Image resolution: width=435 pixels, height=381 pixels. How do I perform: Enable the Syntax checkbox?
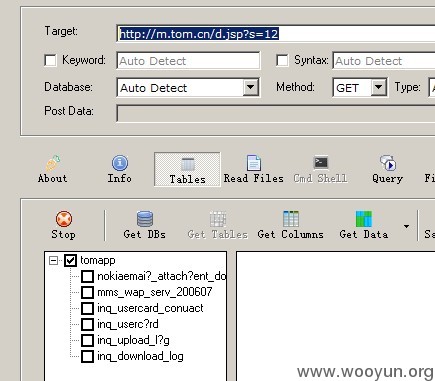282,60
